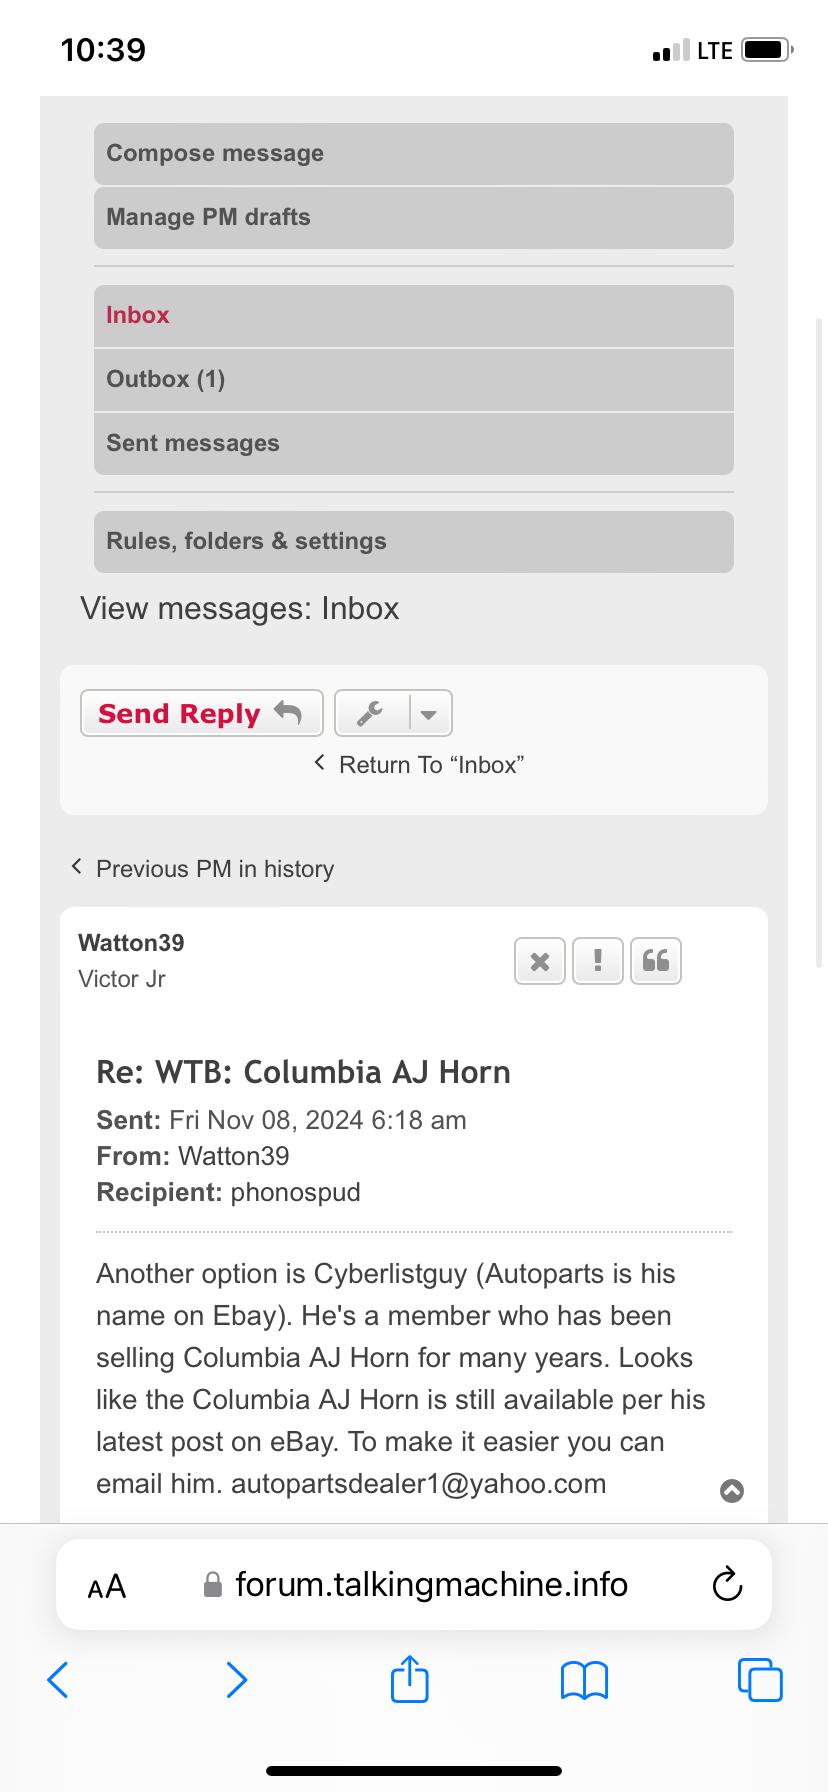Image resolution: width=828 pixels, height=1792 pixels.
Task: Go forward with Safari forward arrow
Action: [x=236, y=1680]
